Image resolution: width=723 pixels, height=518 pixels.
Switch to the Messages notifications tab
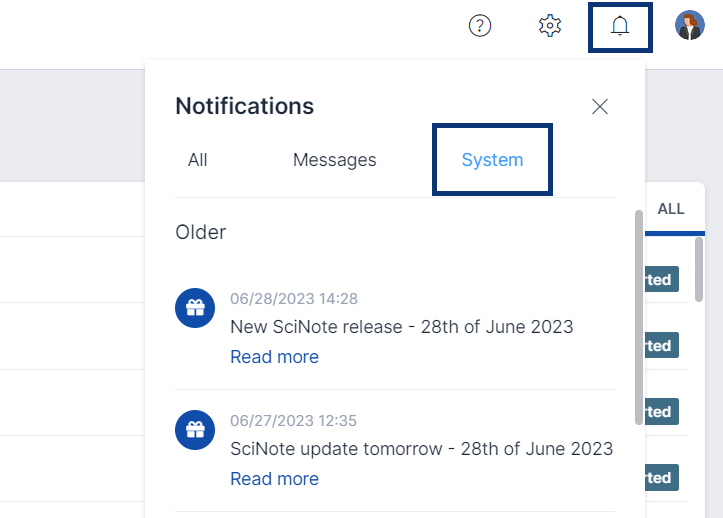(x=334, y=160)
